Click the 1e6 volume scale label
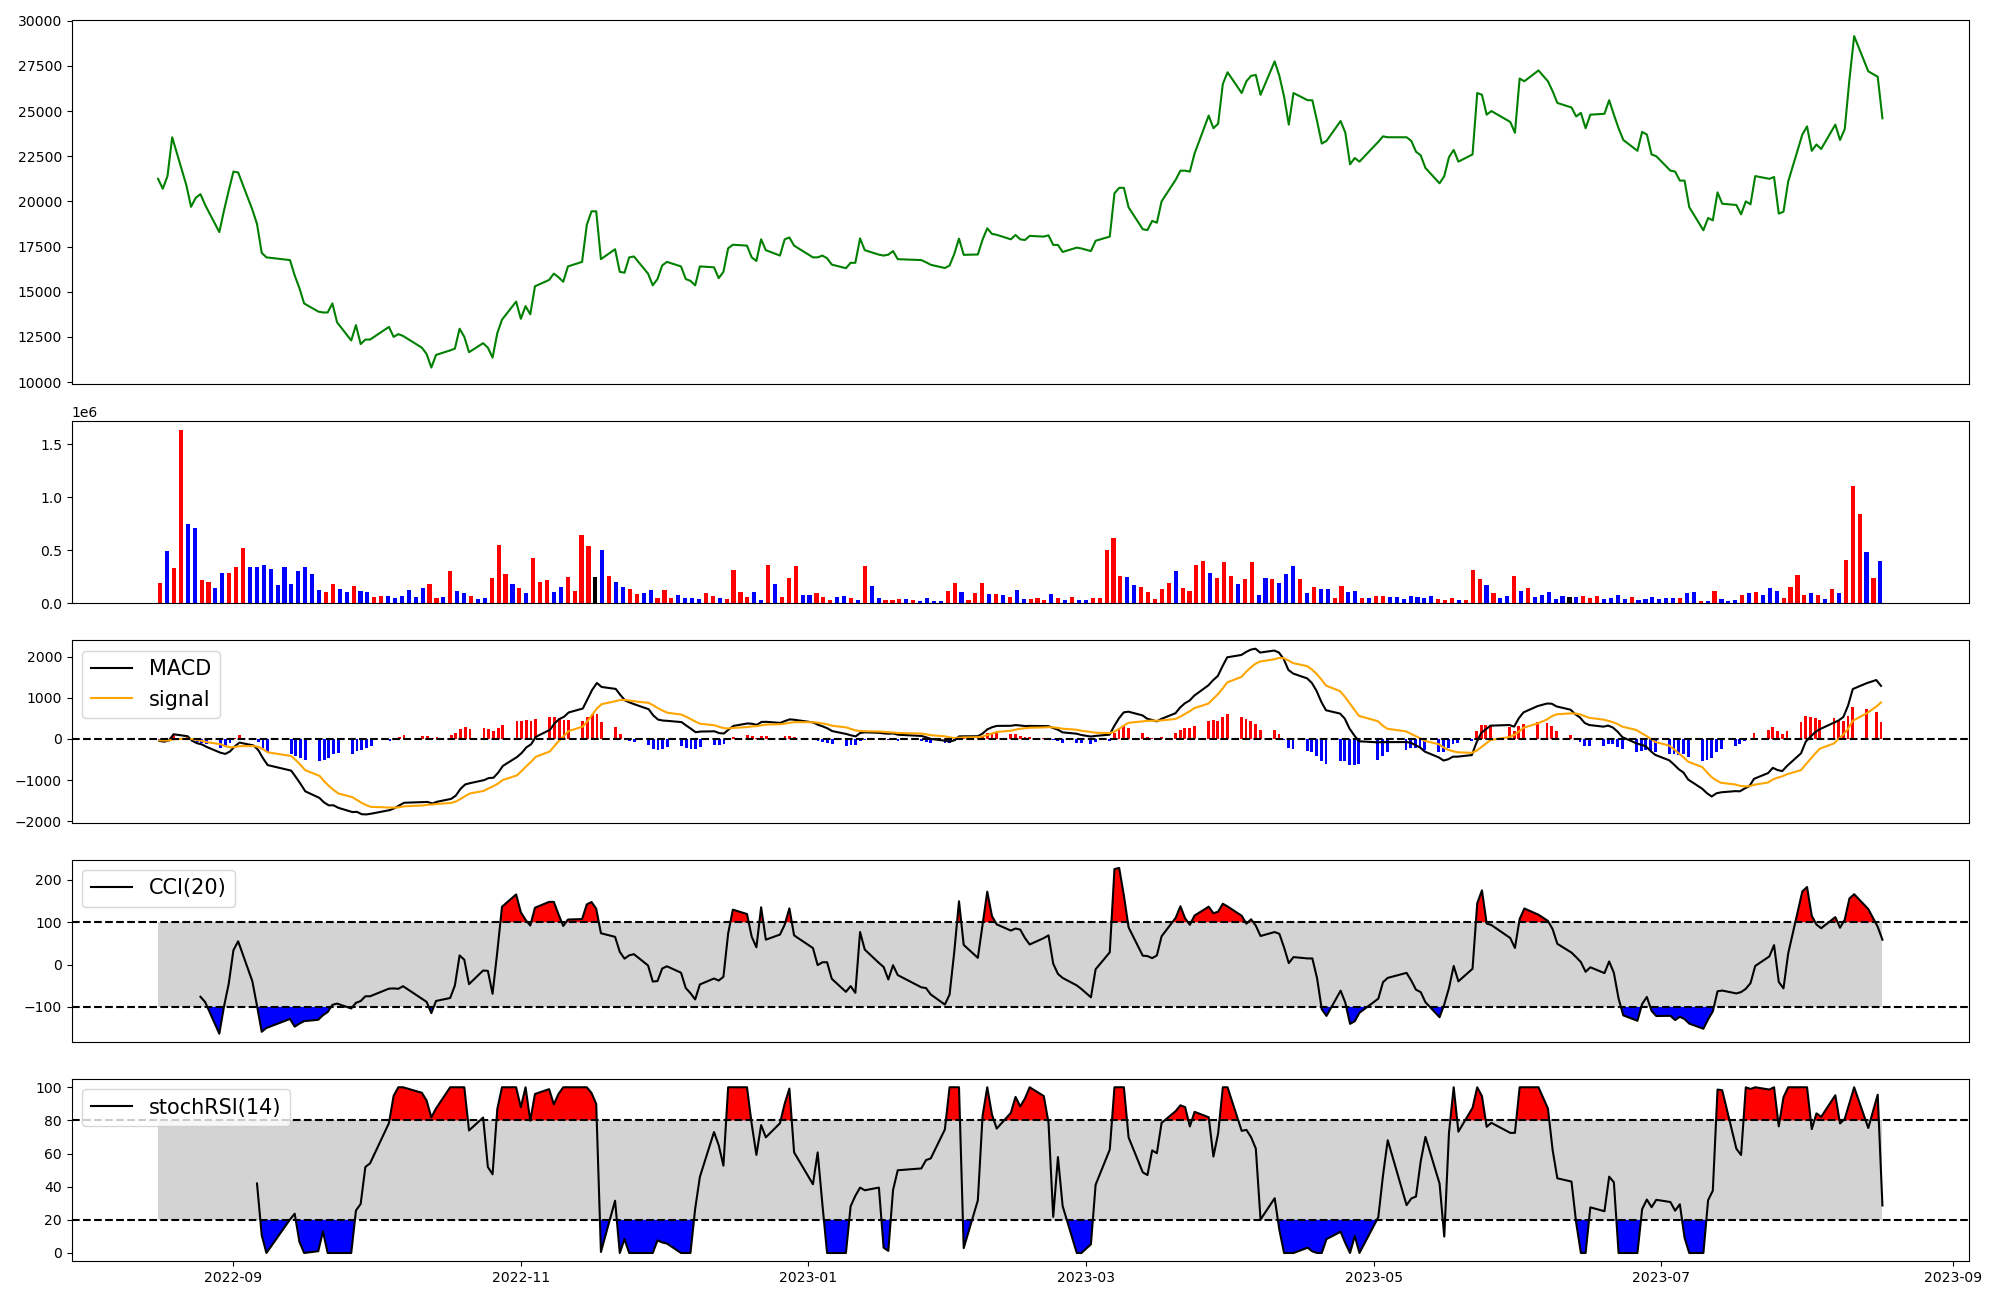Screen dimensions: 2000x1300 coord(84,412)
